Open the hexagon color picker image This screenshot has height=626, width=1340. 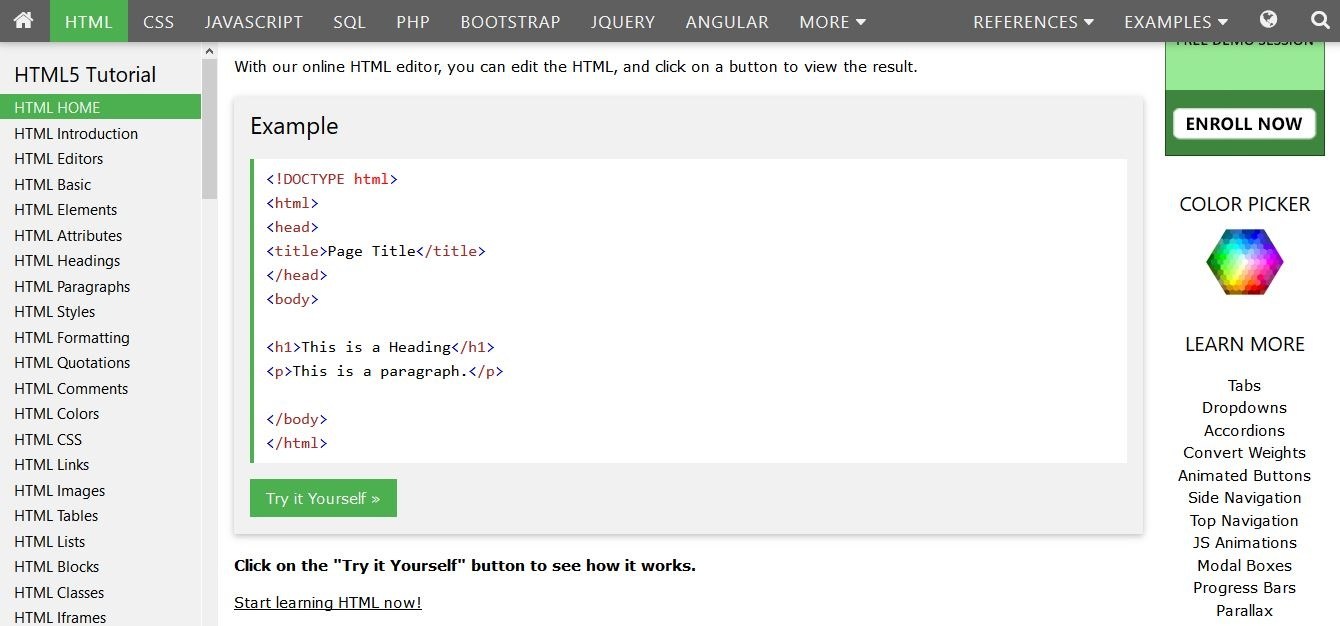click(x=1244, y=262)
